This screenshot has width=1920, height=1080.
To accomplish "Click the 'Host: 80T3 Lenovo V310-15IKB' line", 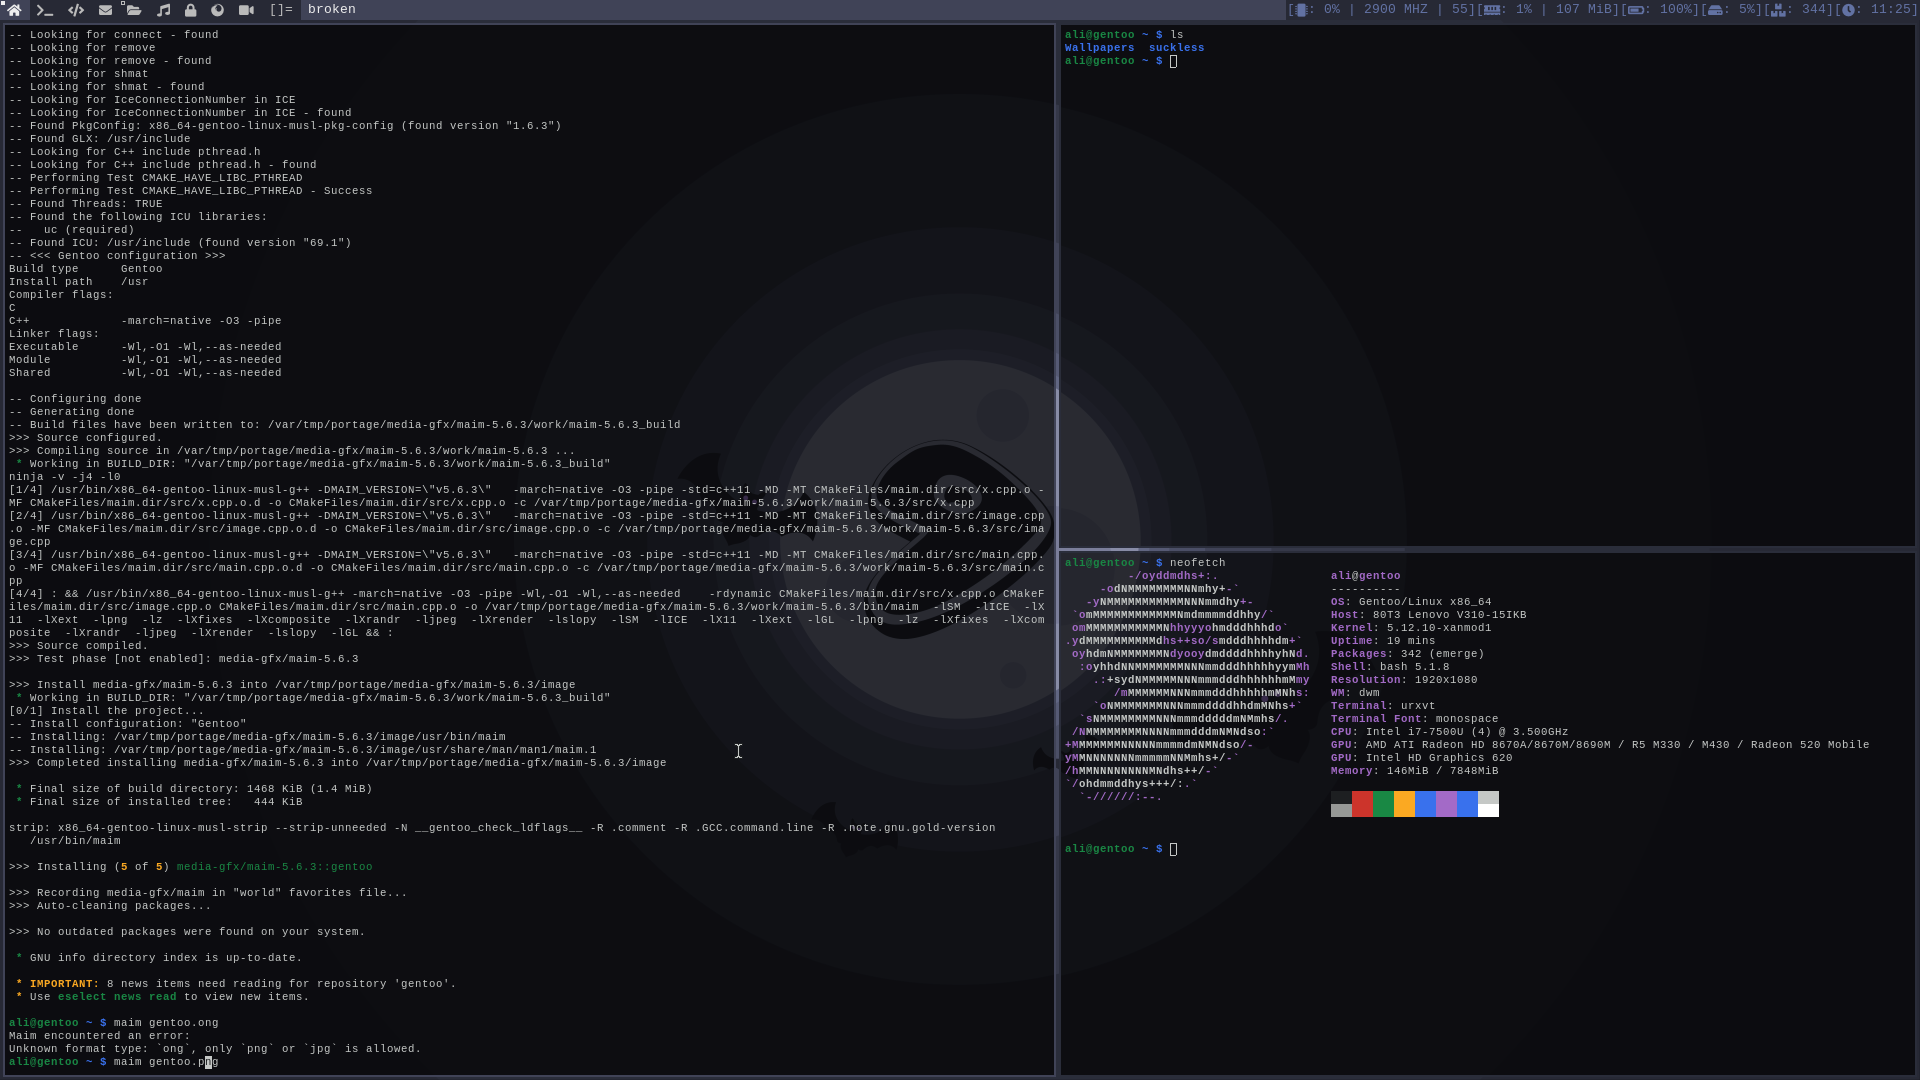I will pyautogui.click(x=1428, y=615).
